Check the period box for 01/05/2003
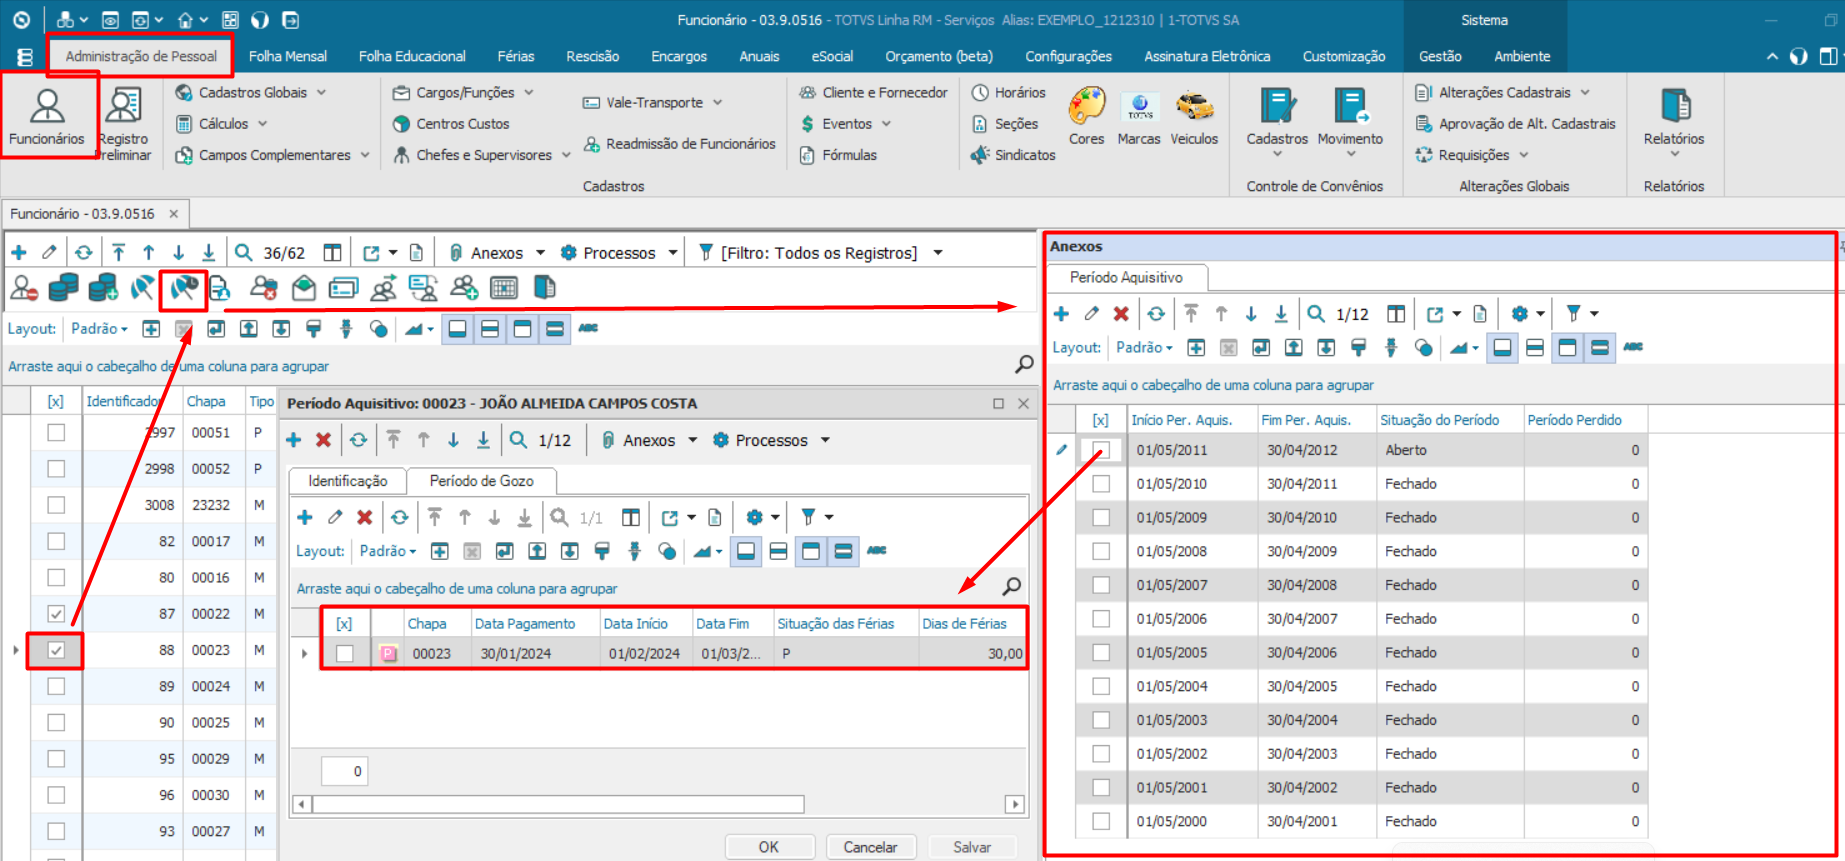This screenshot has width=1845, height=861. (x=1101, y=720)
